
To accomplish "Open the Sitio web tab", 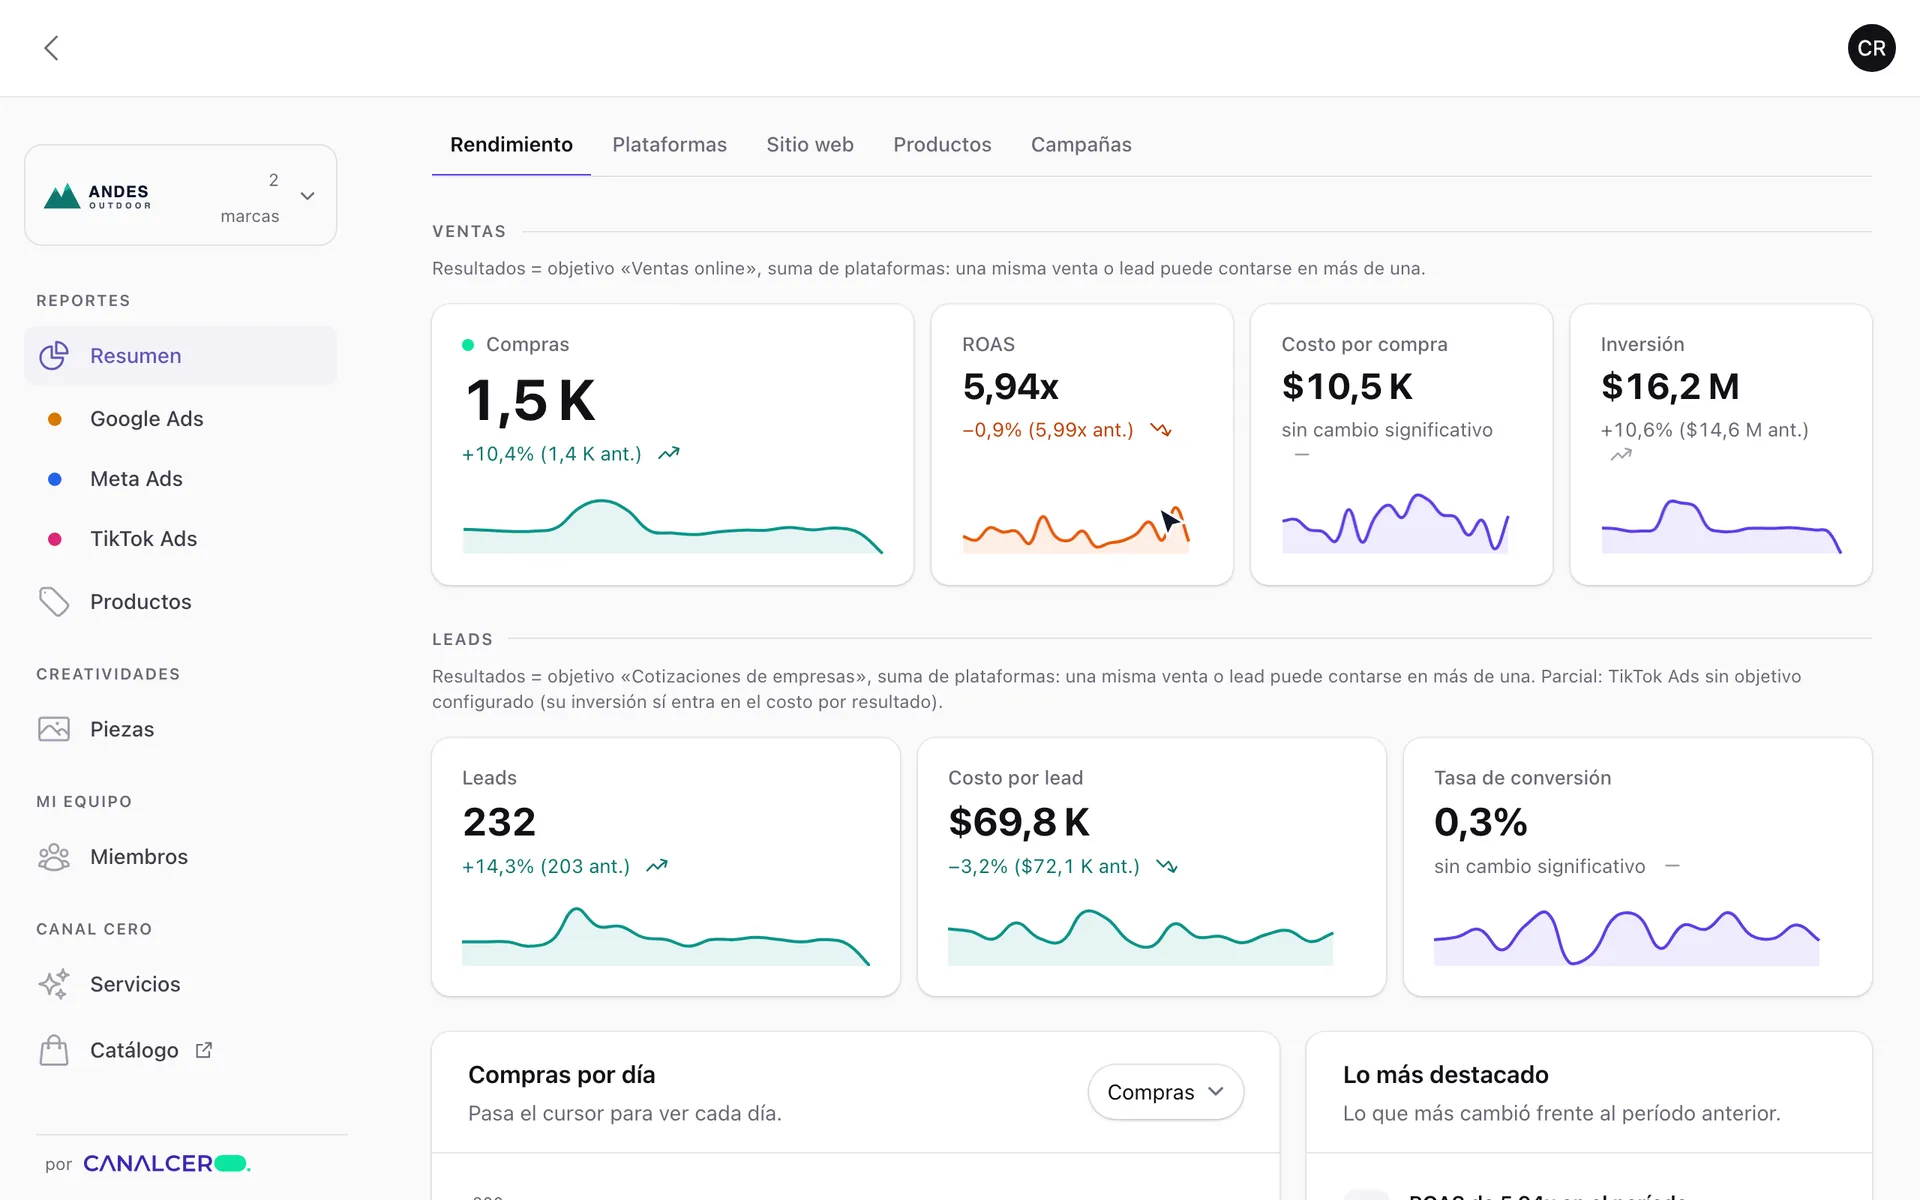I will pyautogui.click(x=810, y=145).
